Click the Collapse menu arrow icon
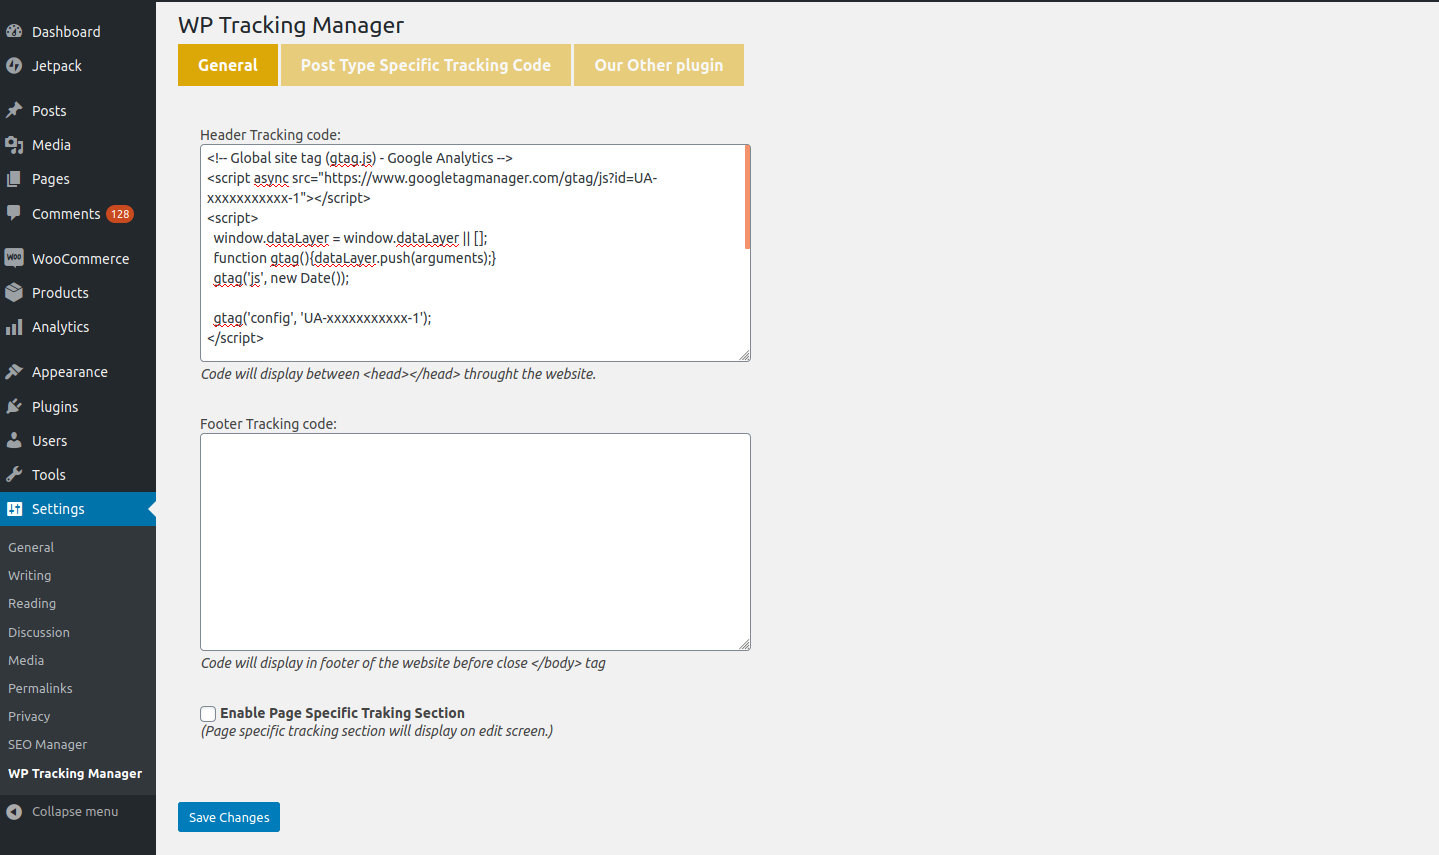 click(14, 812)
